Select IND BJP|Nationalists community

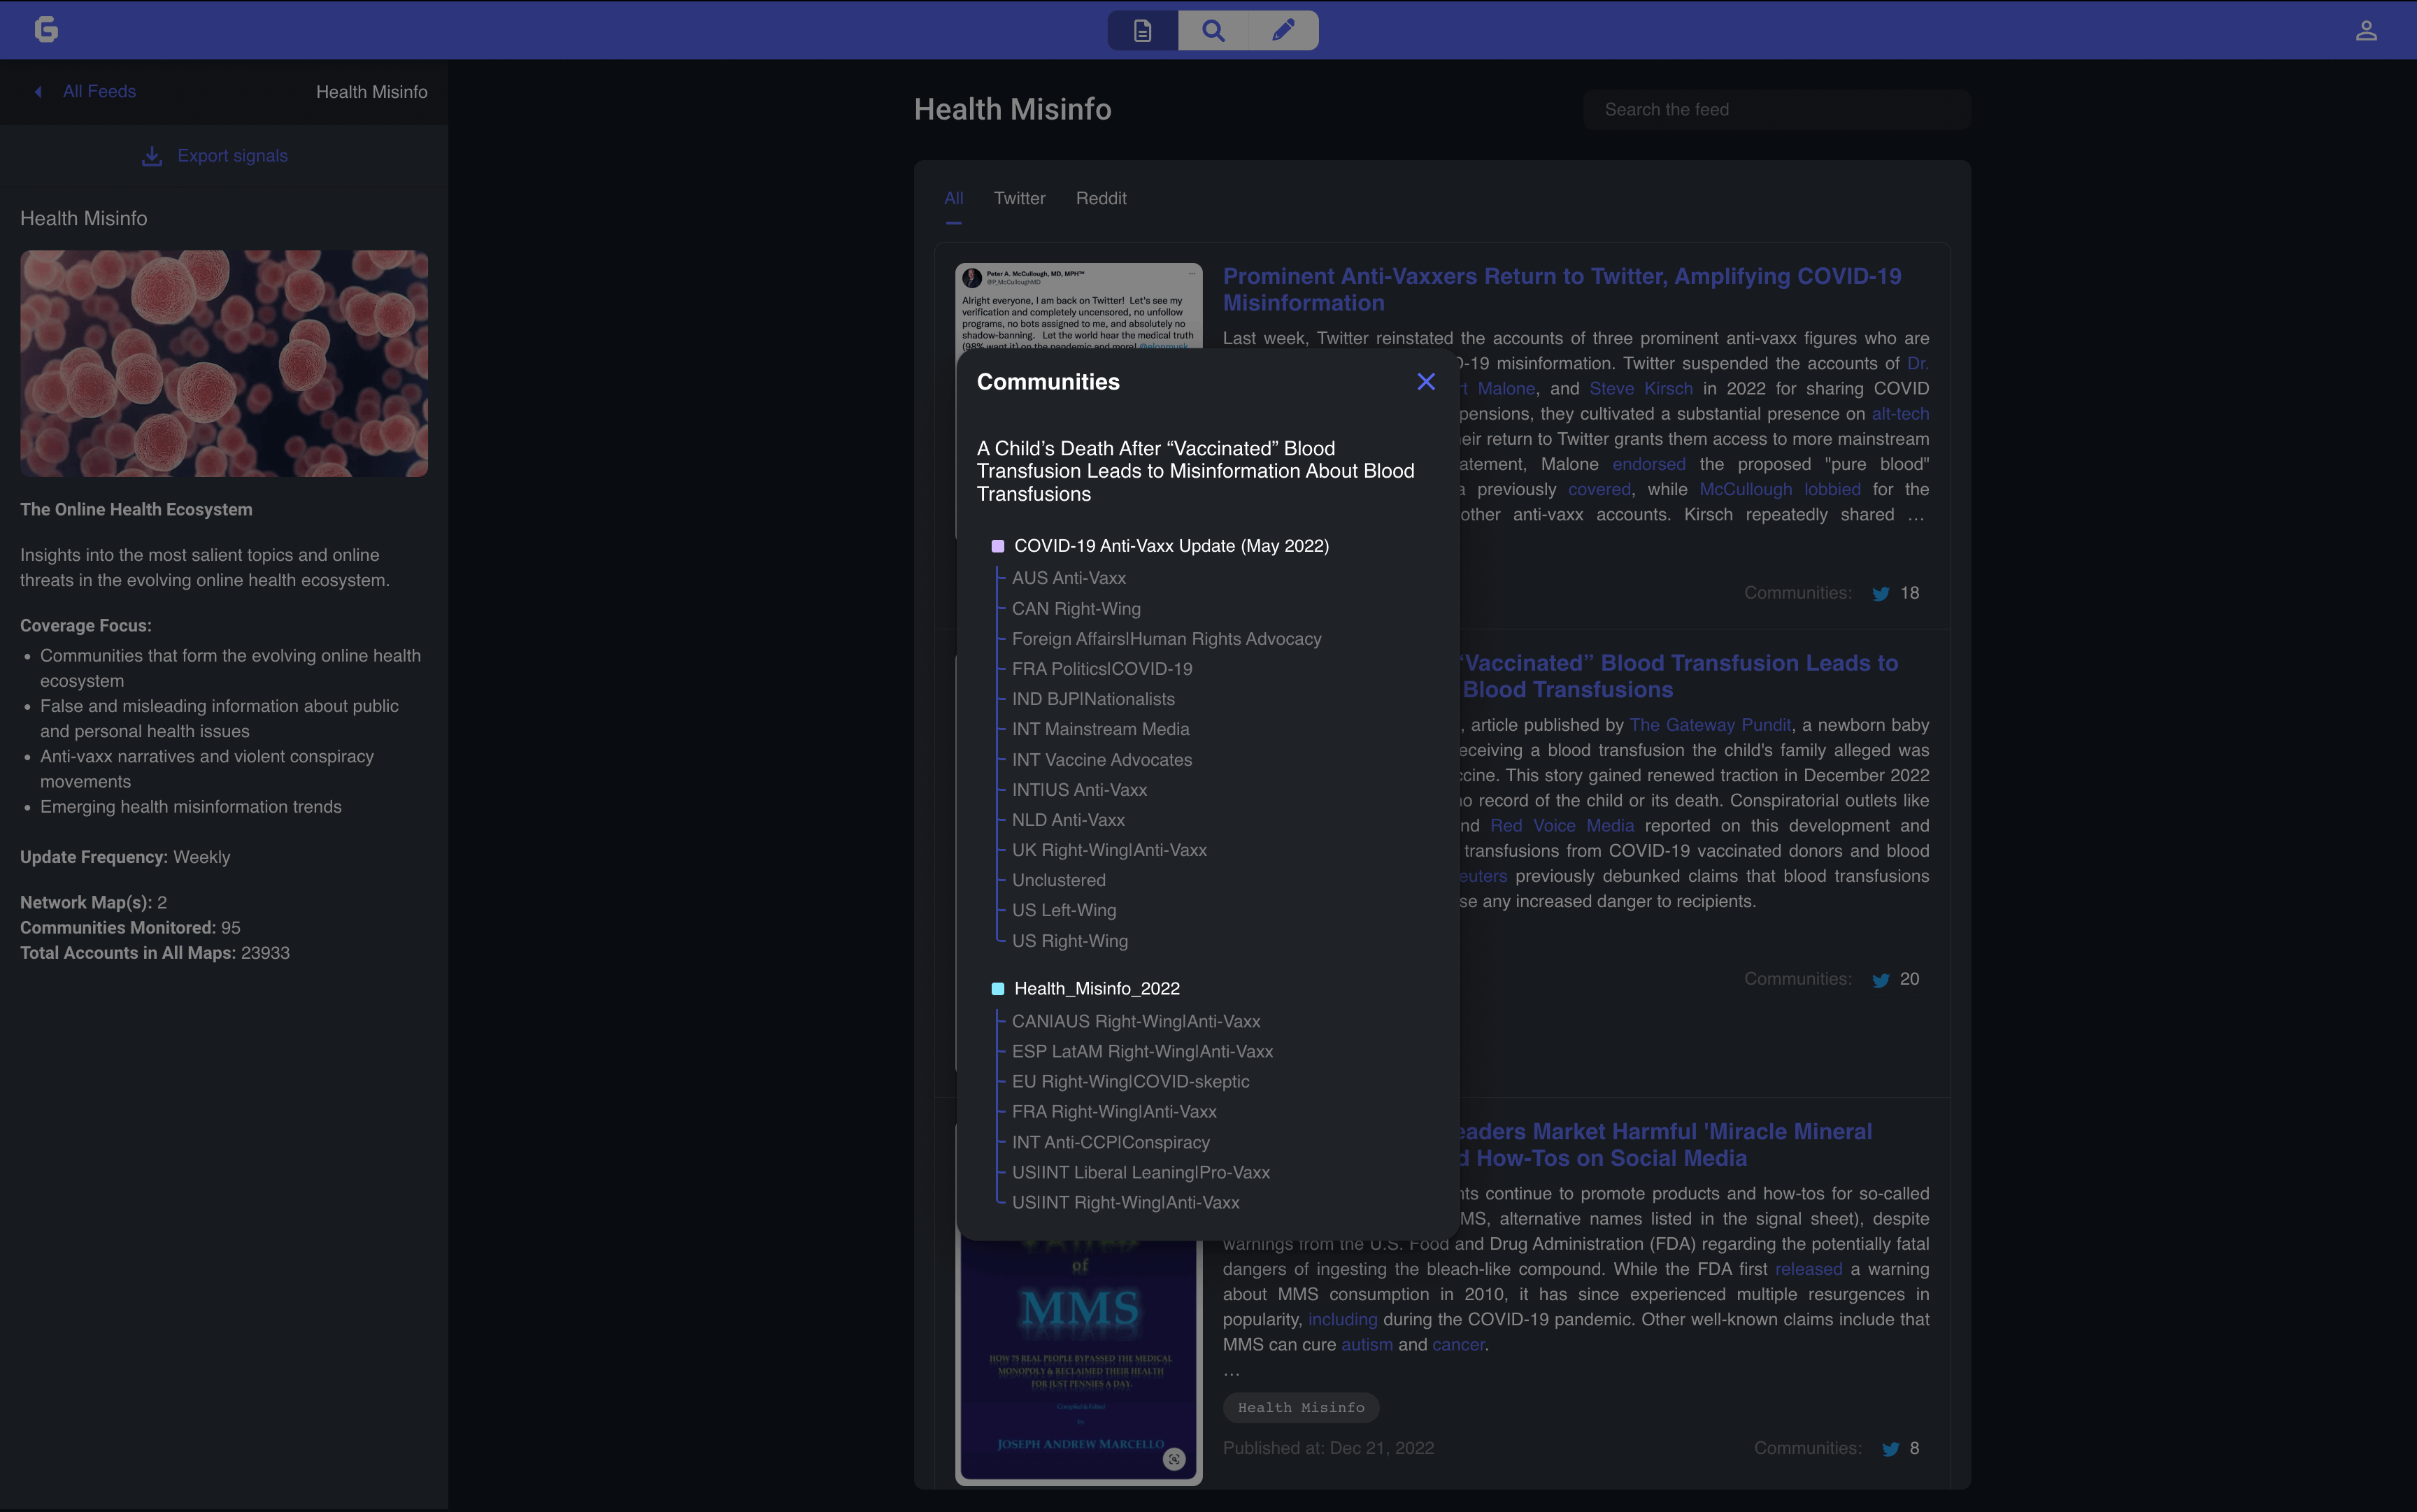pos(1093,699)
